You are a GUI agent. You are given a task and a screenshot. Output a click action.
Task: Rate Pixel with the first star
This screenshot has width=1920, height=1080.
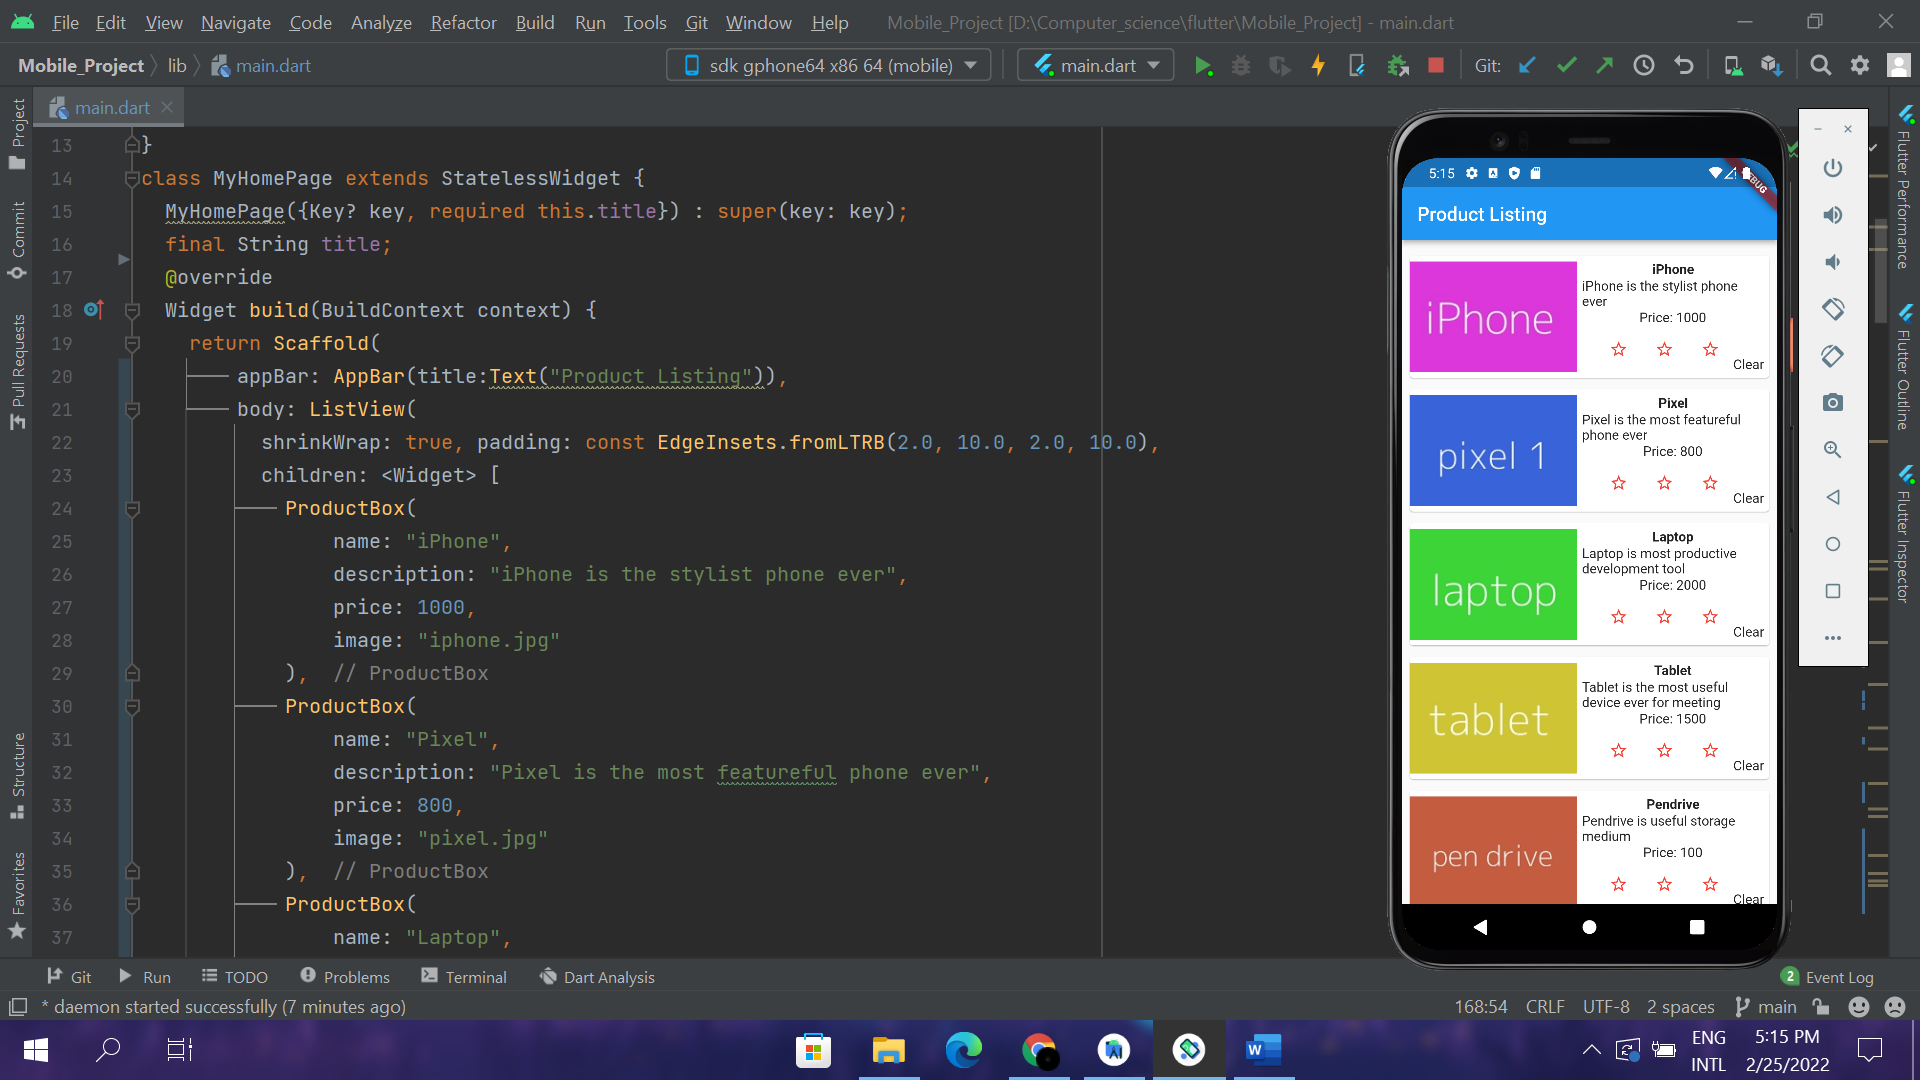(1618, 483)
